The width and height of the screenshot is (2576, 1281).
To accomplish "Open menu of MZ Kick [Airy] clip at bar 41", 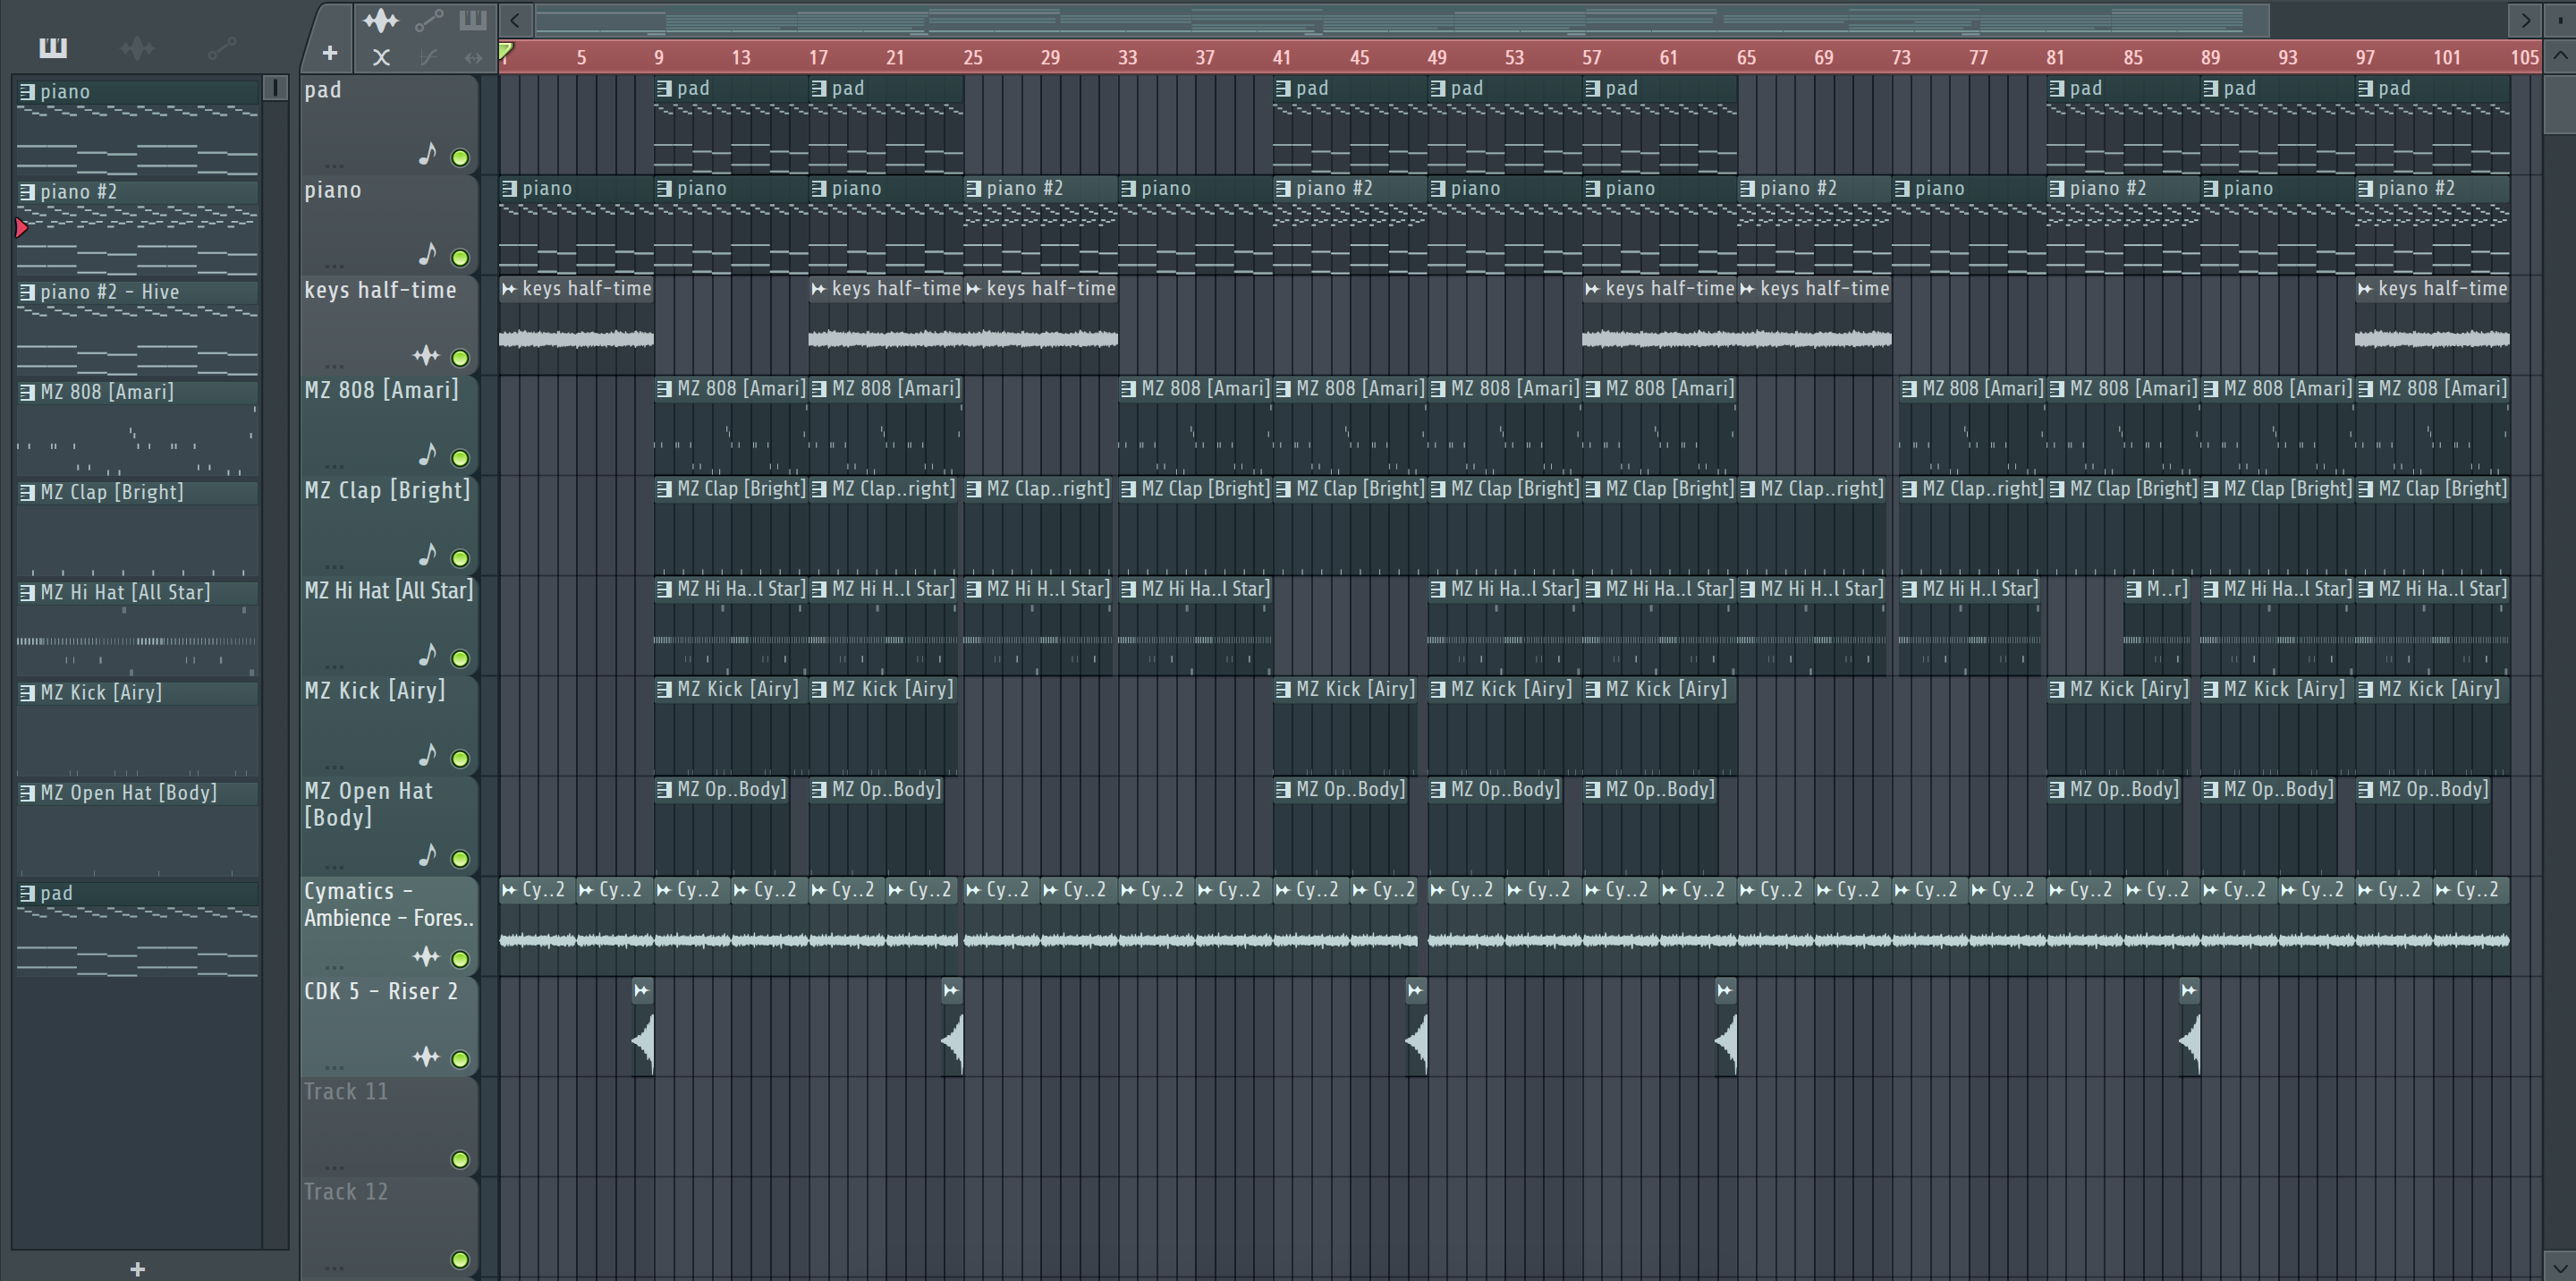I will click(x=1283, y=689).
